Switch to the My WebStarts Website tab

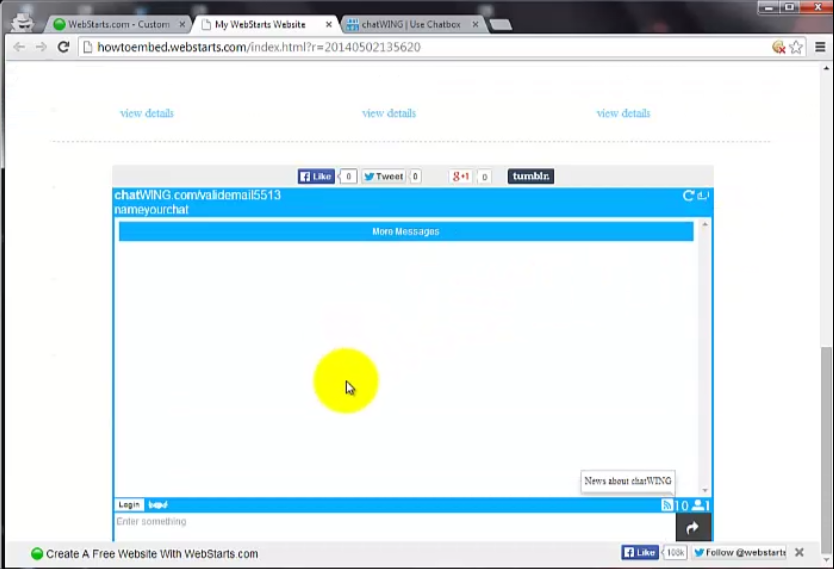(261, 24)
